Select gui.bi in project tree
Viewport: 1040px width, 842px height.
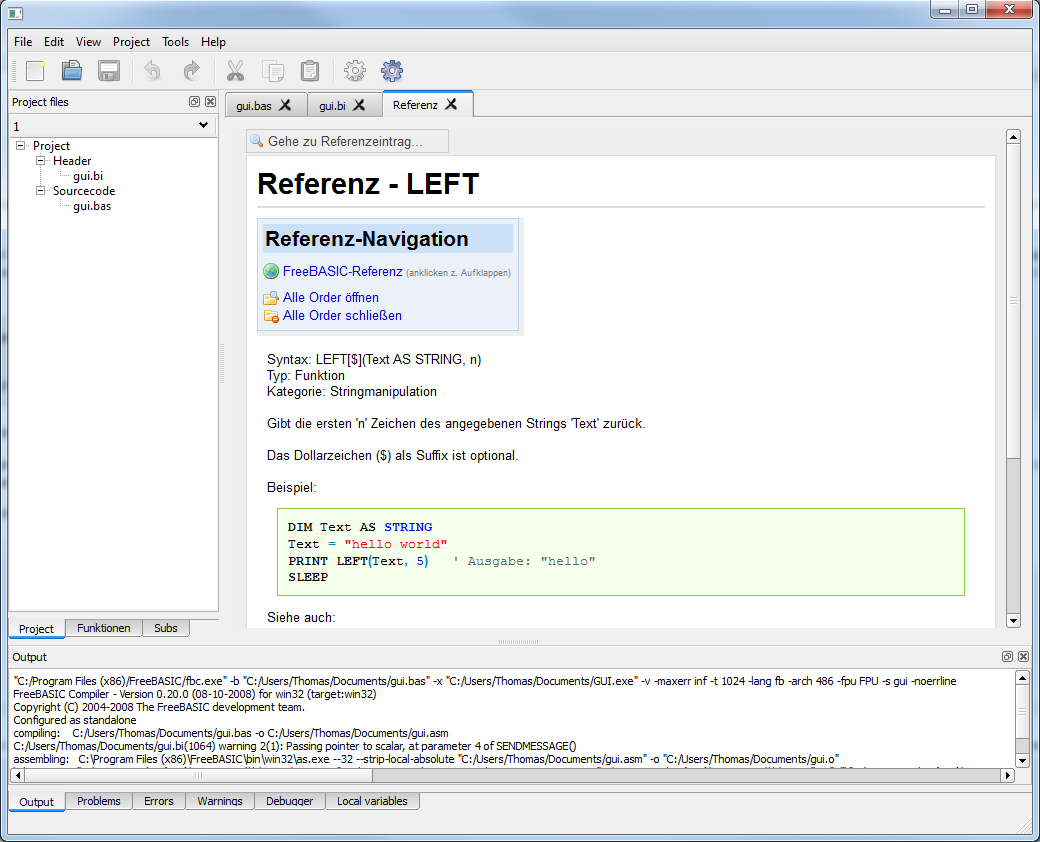pos(88,176)
